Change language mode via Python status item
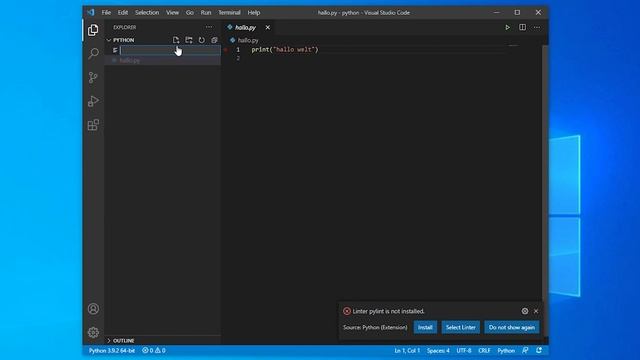The width and height of the screenshot is (640, 360). click(506, 350)
